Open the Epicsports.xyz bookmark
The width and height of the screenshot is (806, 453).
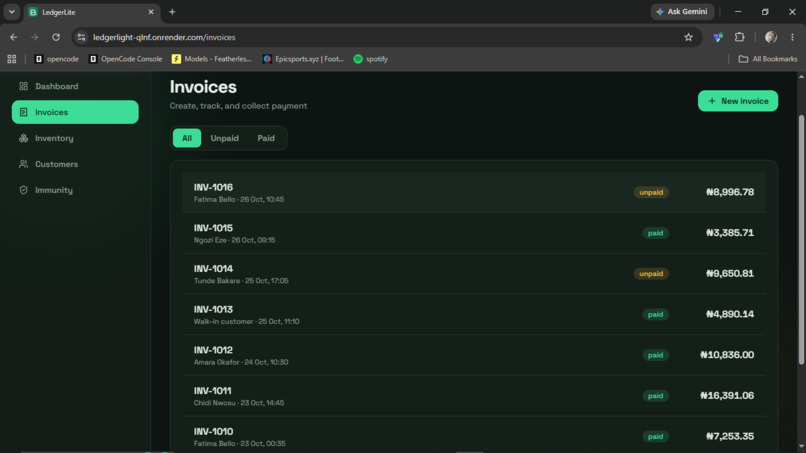point(303,59)
